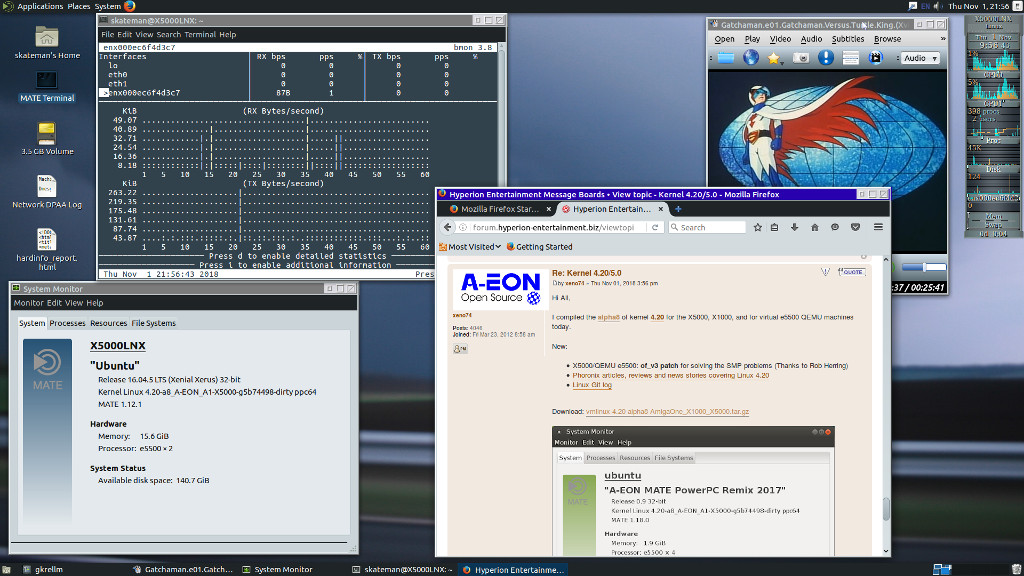Open a new Firefox tab with plus

[x=678, y=209]
